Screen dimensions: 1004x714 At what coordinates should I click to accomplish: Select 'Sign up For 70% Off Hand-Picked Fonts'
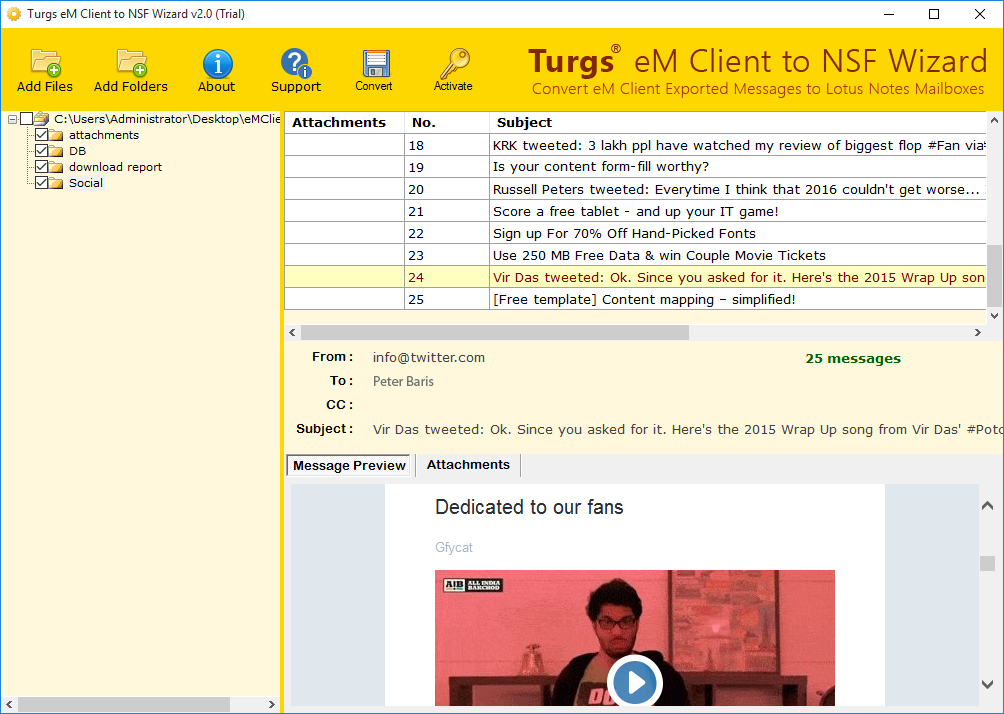click(x=635, y=233)
